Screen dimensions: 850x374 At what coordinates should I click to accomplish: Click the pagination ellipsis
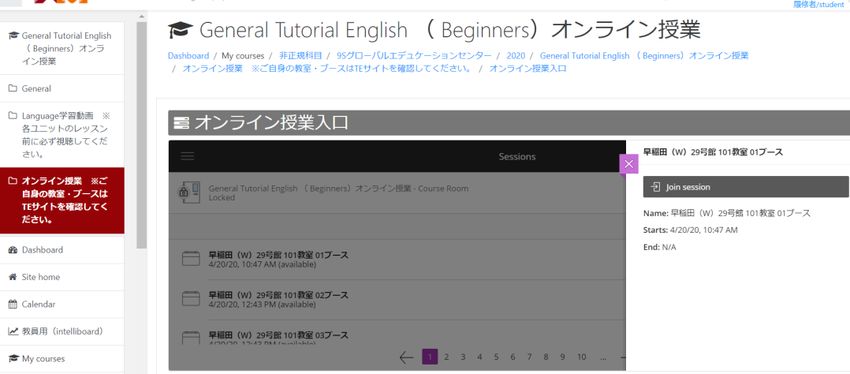pyautogui.click(x=603, y=357)
